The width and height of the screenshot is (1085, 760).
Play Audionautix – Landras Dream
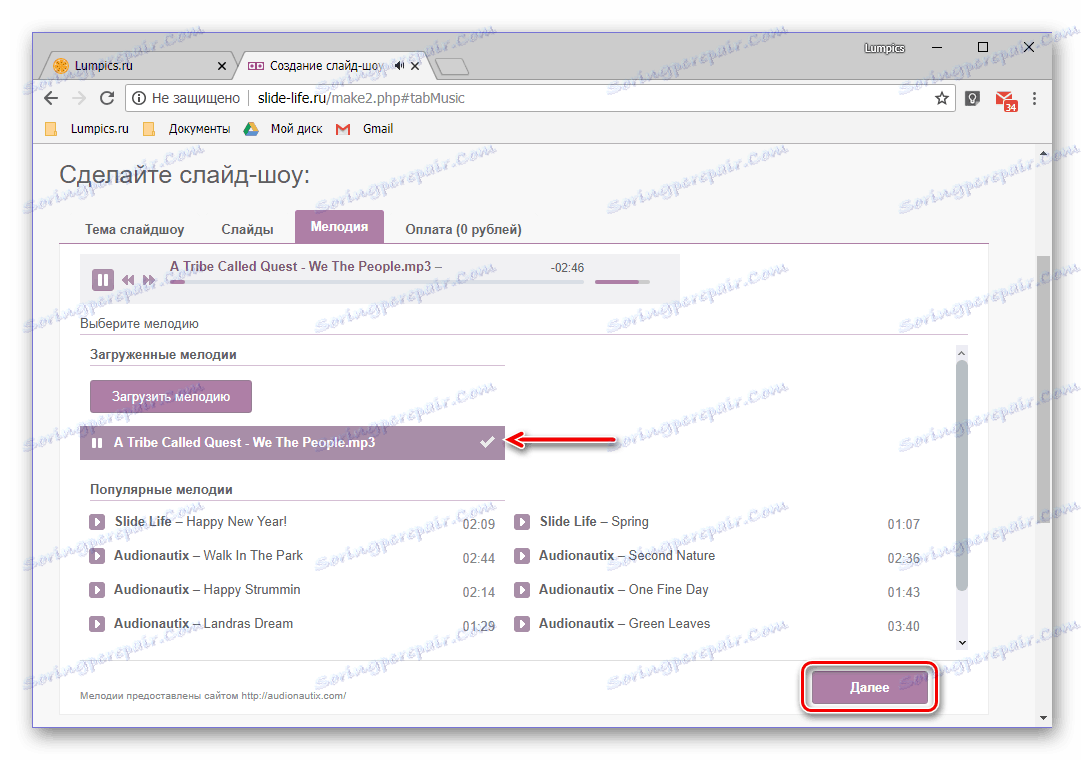(97, 624)
